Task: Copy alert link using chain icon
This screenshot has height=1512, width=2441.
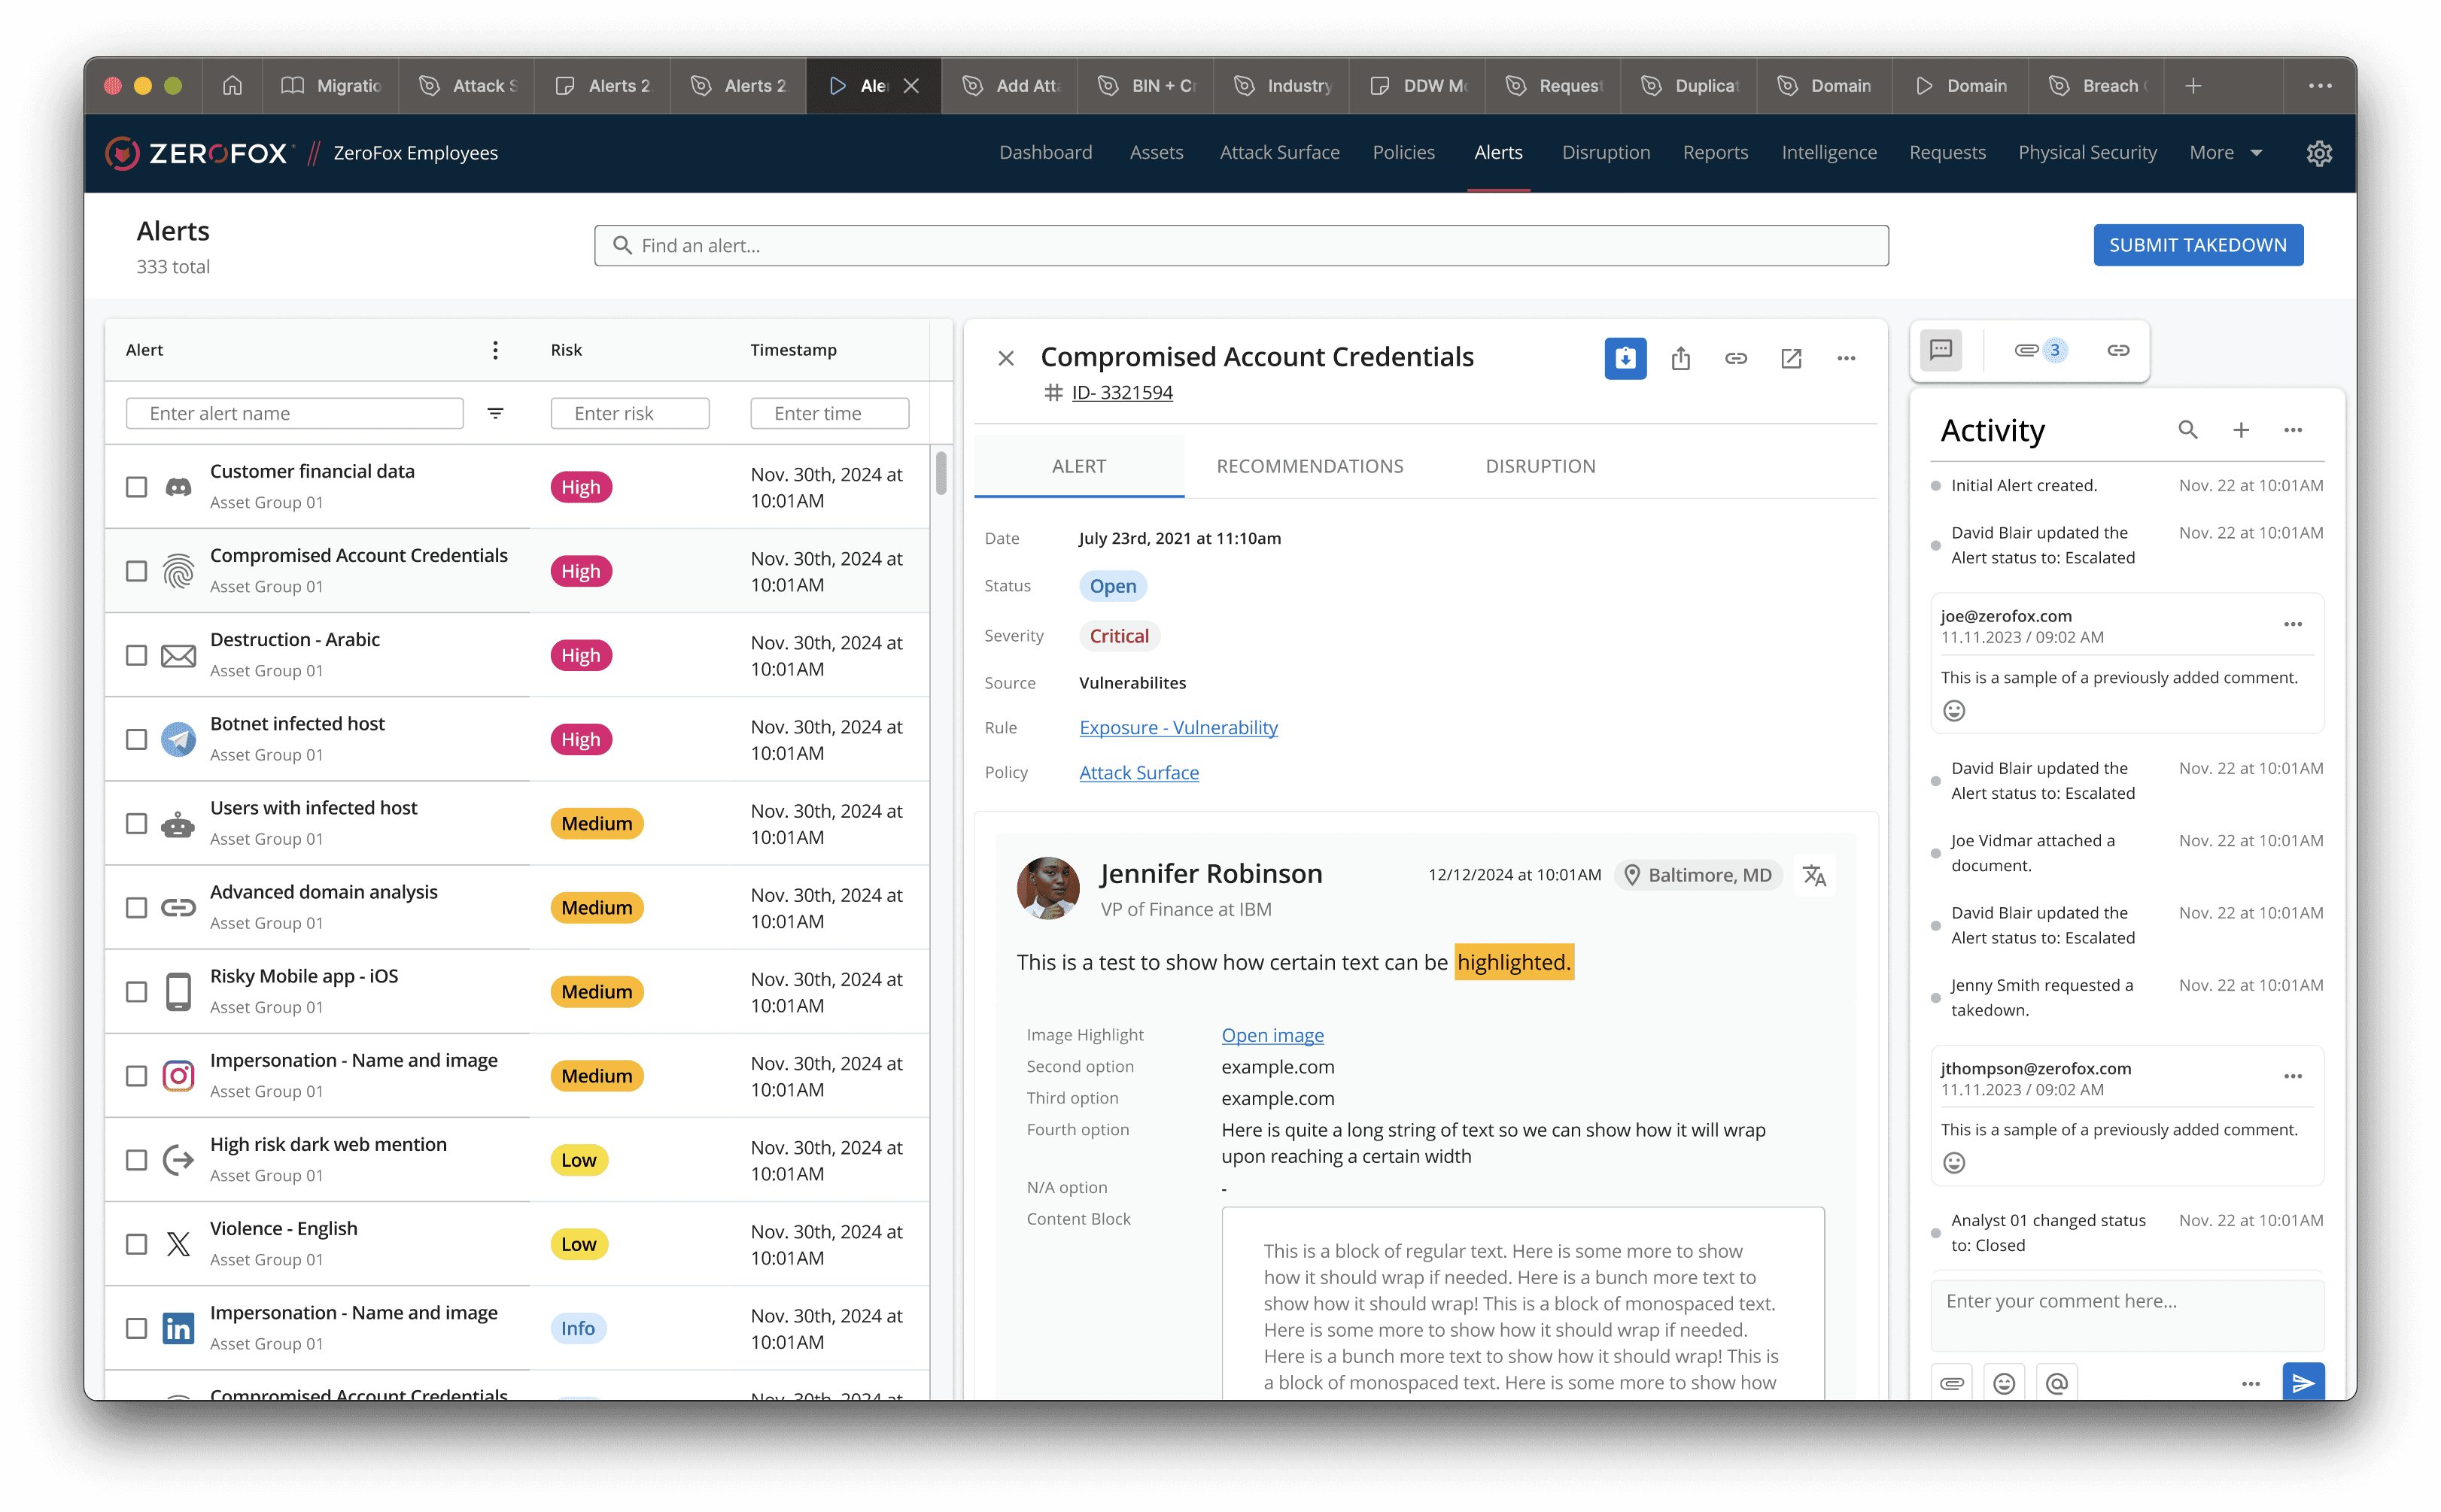Action: 1735,358
